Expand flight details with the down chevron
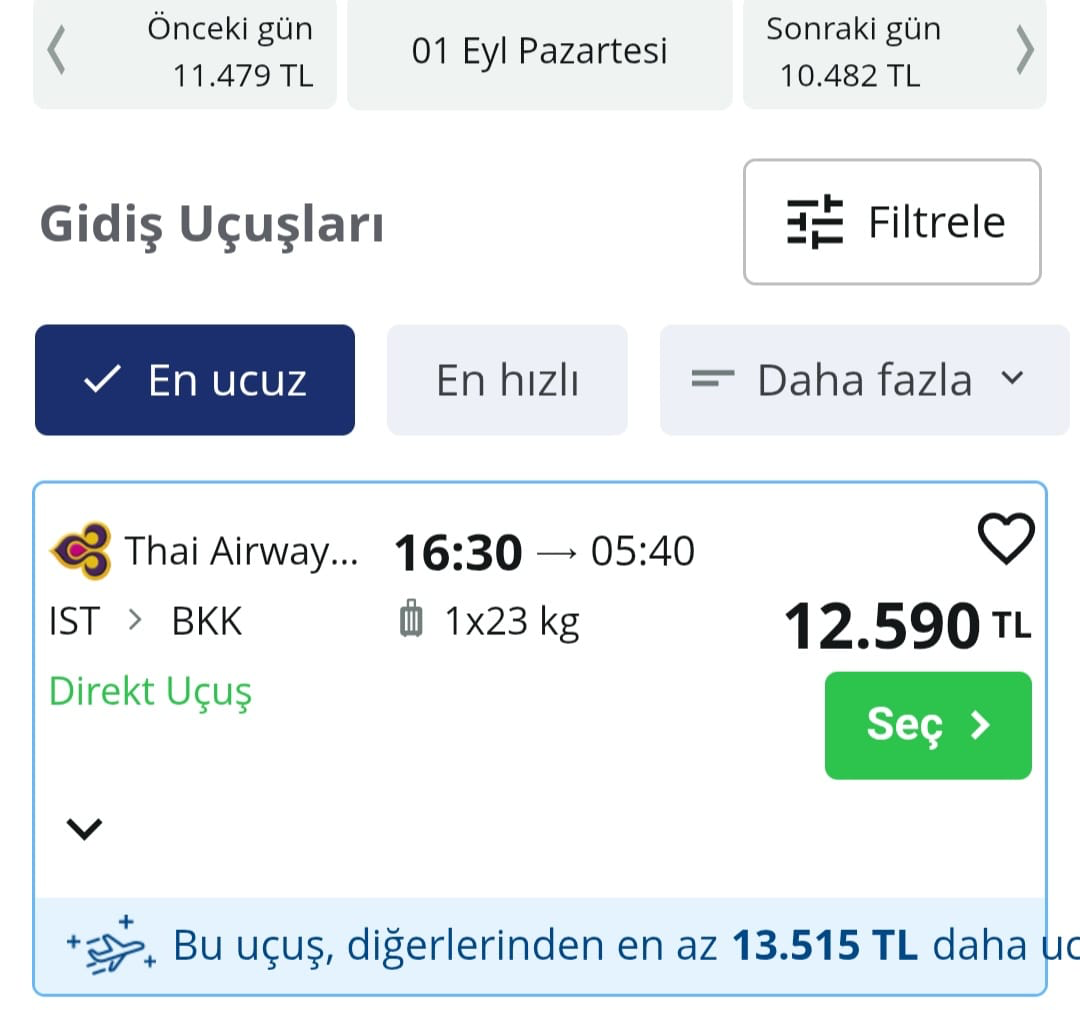 coord(84,829)
